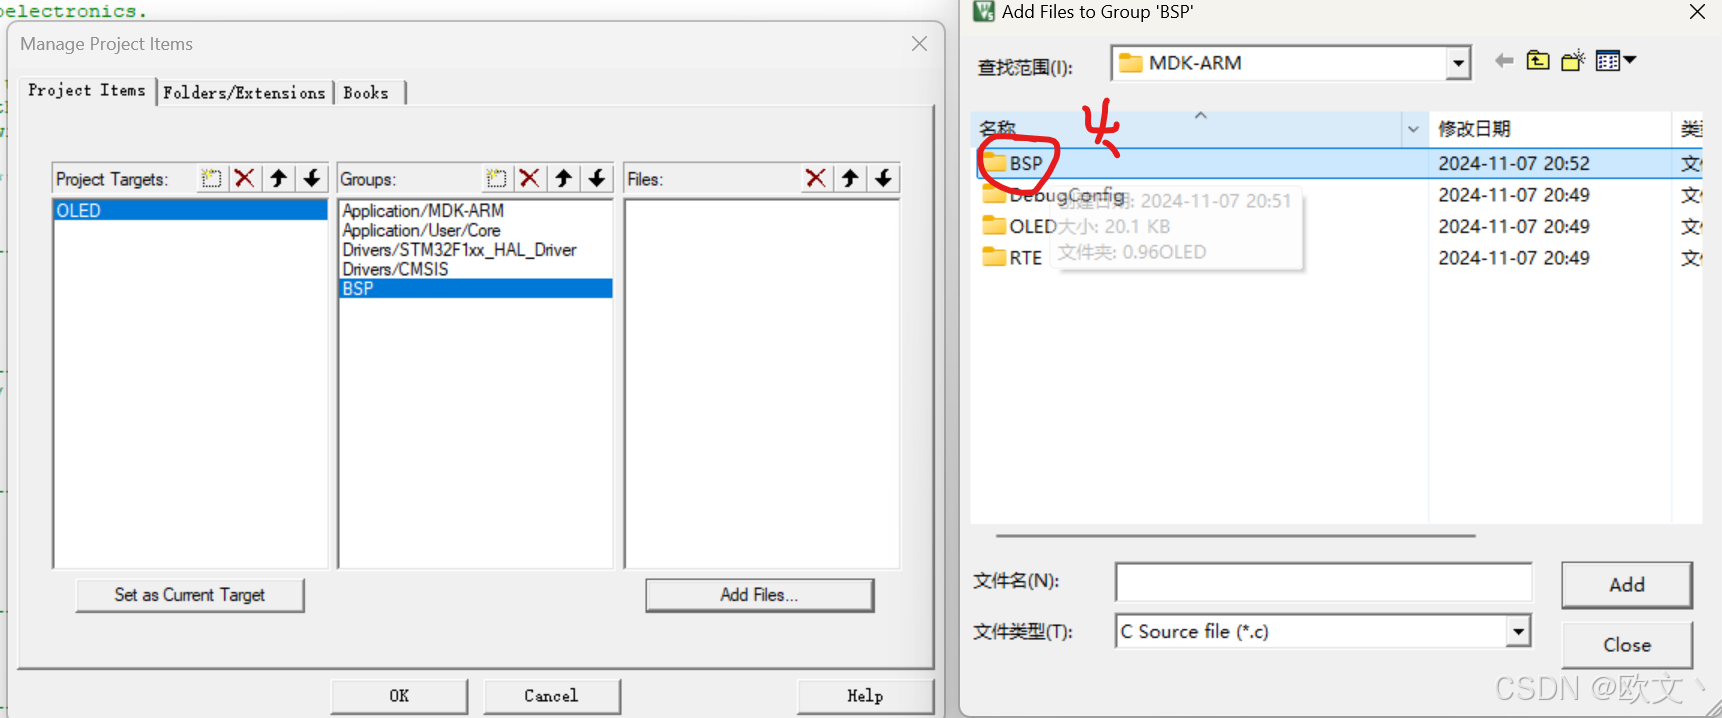The height and width of the screenshot is (718, 1722).
Task: Select the Drivers/CMSIS group
Action: (x=395, y=269)
